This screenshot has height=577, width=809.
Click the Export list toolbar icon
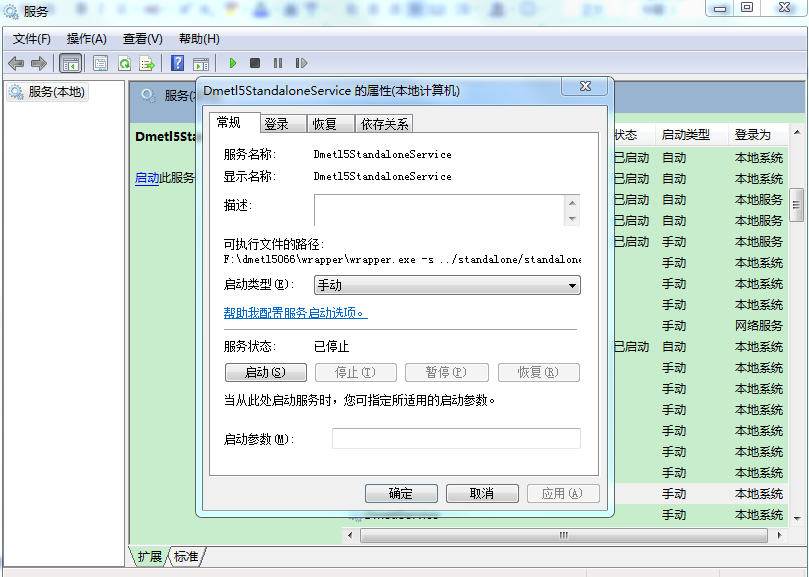click(x=147, y=63)
